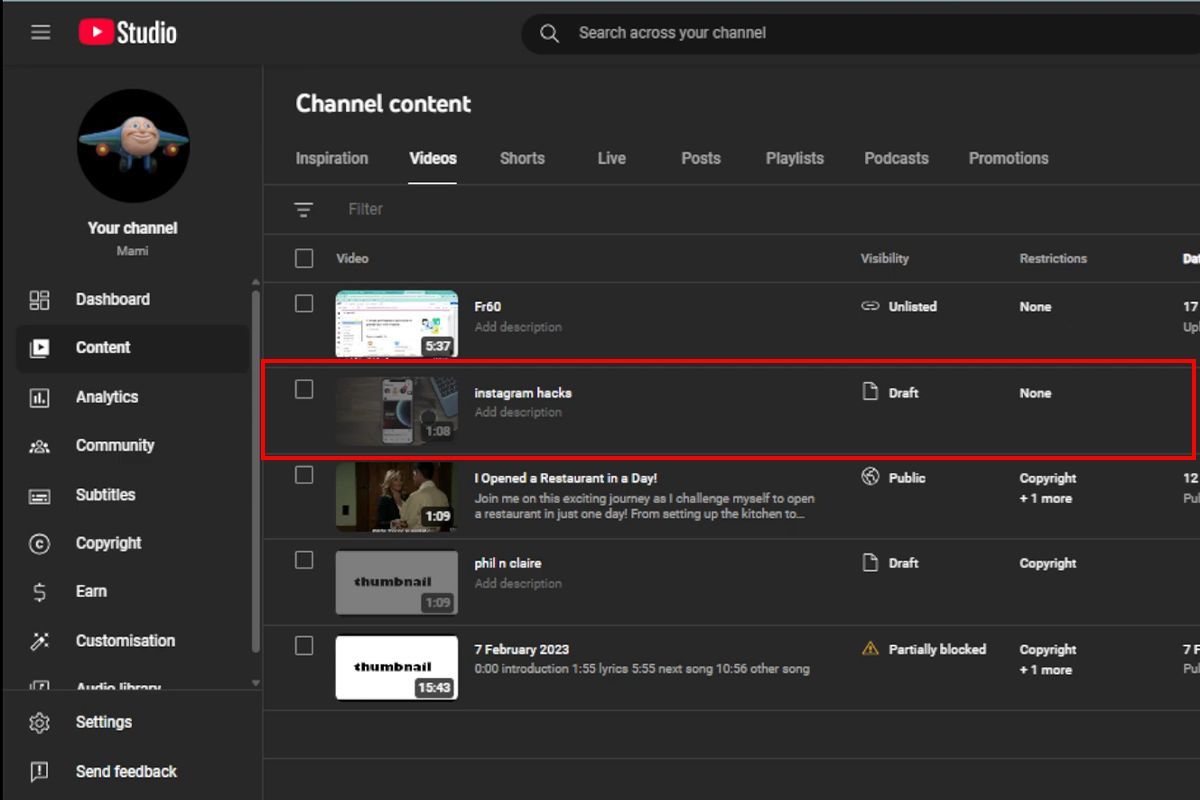The width and height of the screenshot is (1200, 800).
Task: Click Add description under instagram hacks
Action: pos(518,412)
